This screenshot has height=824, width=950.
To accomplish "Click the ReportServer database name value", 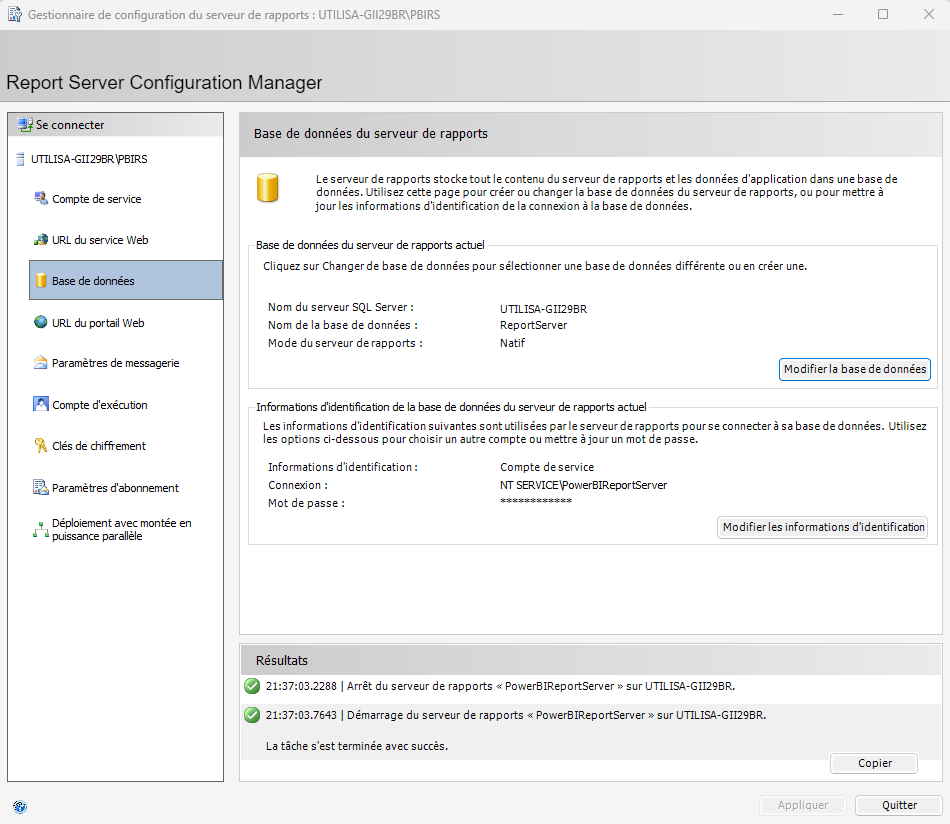I will point(533,325).
